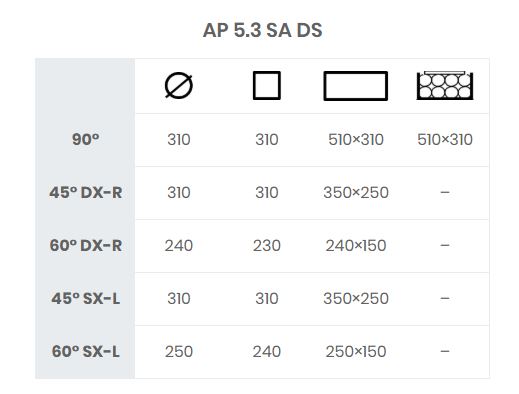
Task: Click the 250×150 value in 60° SX-L row
Action: (356, 351)
